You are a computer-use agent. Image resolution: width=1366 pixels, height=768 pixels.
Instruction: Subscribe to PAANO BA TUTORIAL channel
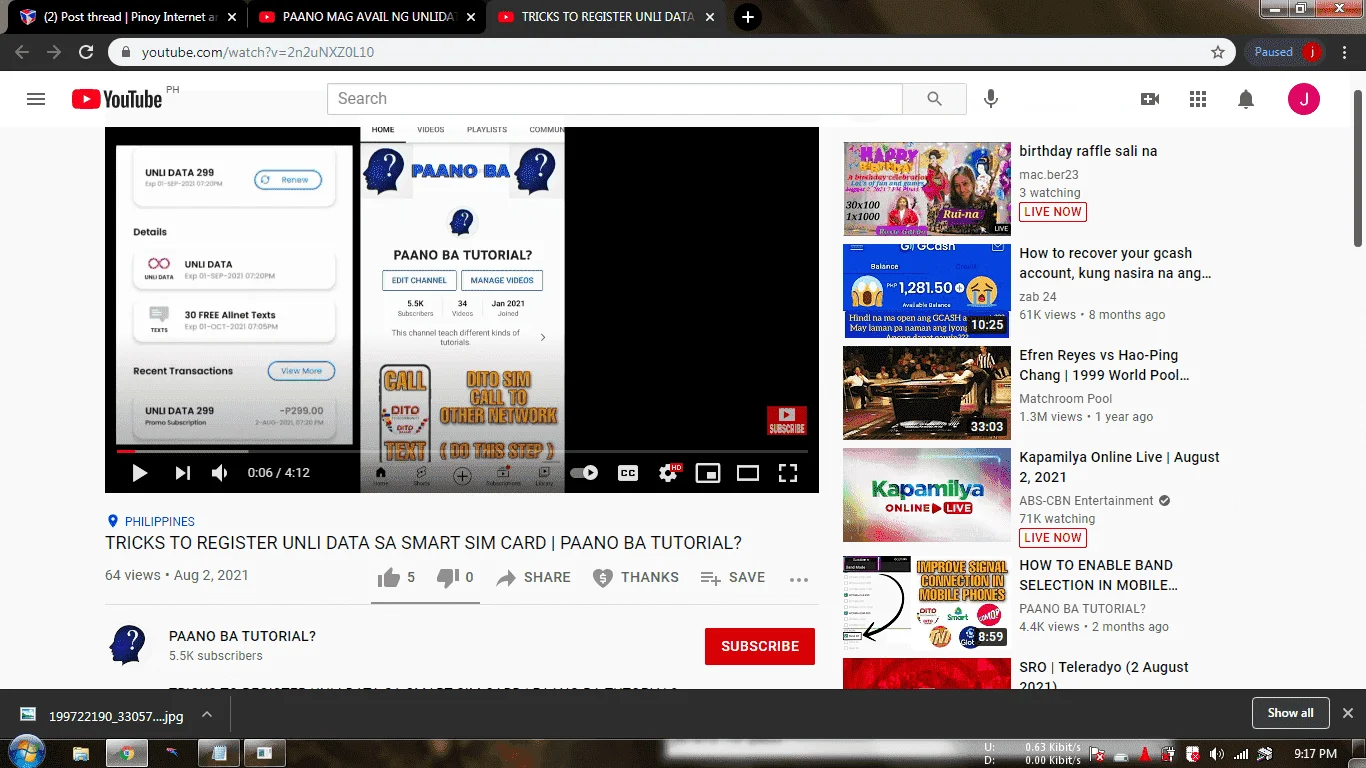[x=760, y=646]
